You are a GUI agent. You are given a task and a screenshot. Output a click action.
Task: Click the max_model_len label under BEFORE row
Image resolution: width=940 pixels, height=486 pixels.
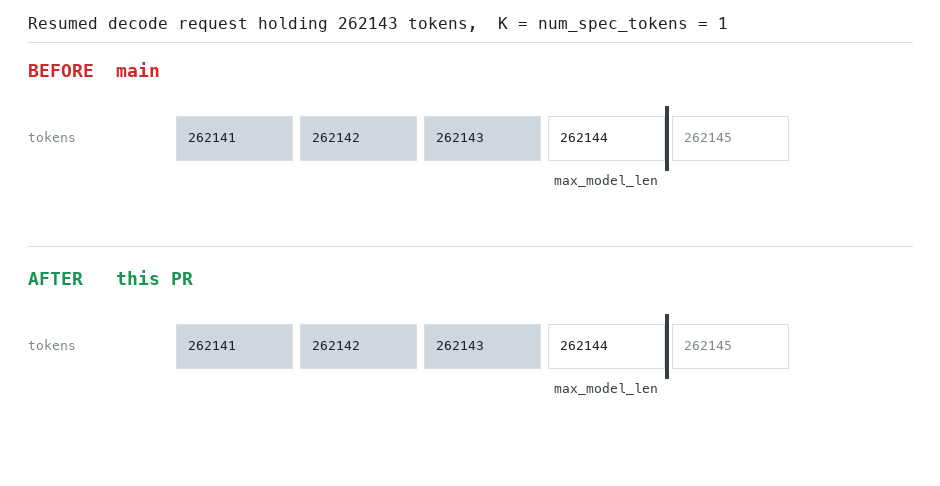tap(605, 180)
